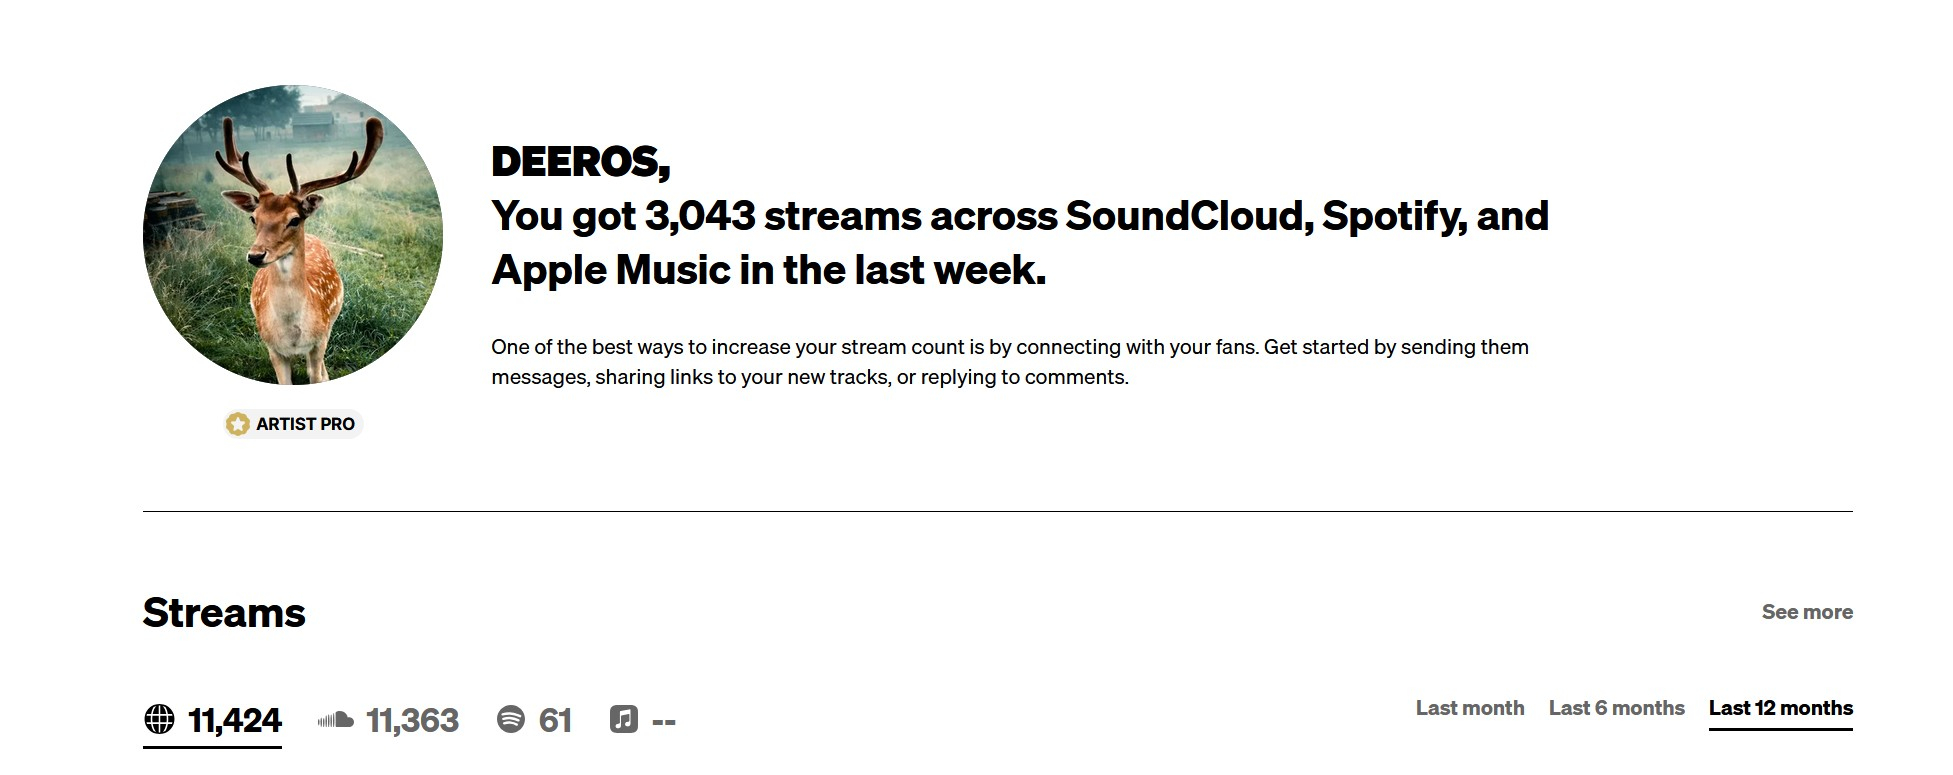The width and height of the screenshot is (1953, 775).
Task: Click the 11,424 total streams count
Action: [x=235, y=720]
